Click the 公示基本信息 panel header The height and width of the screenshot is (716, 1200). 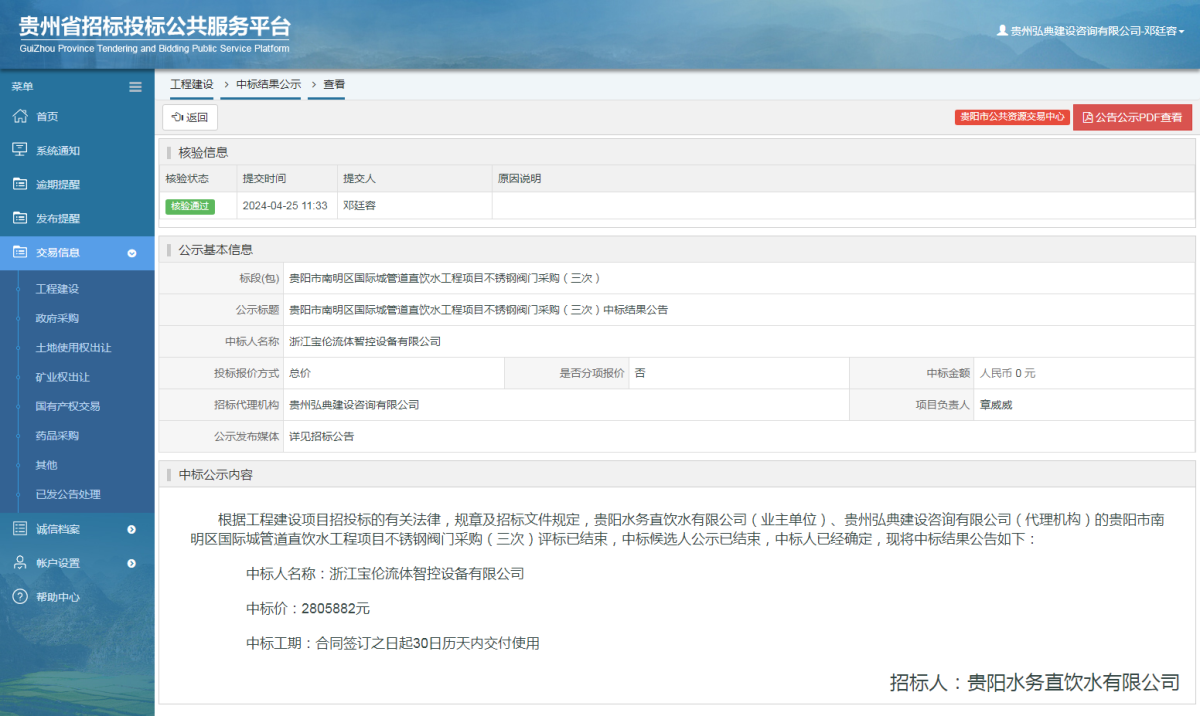(677, 249)
